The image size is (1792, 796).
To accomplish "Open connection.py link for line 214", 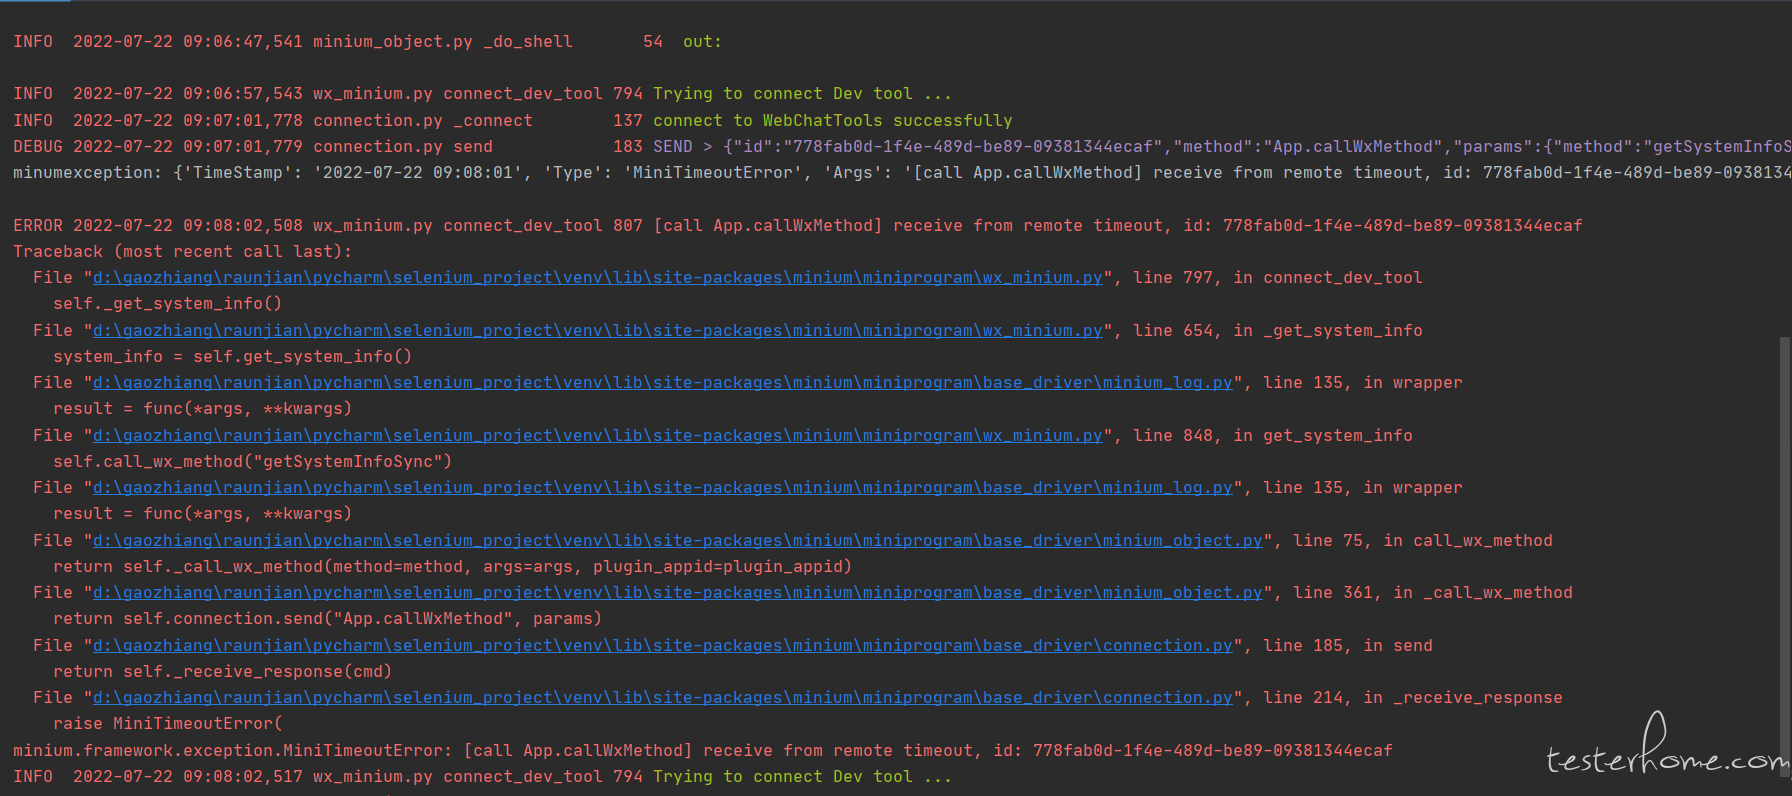I will tap(663, 698).
